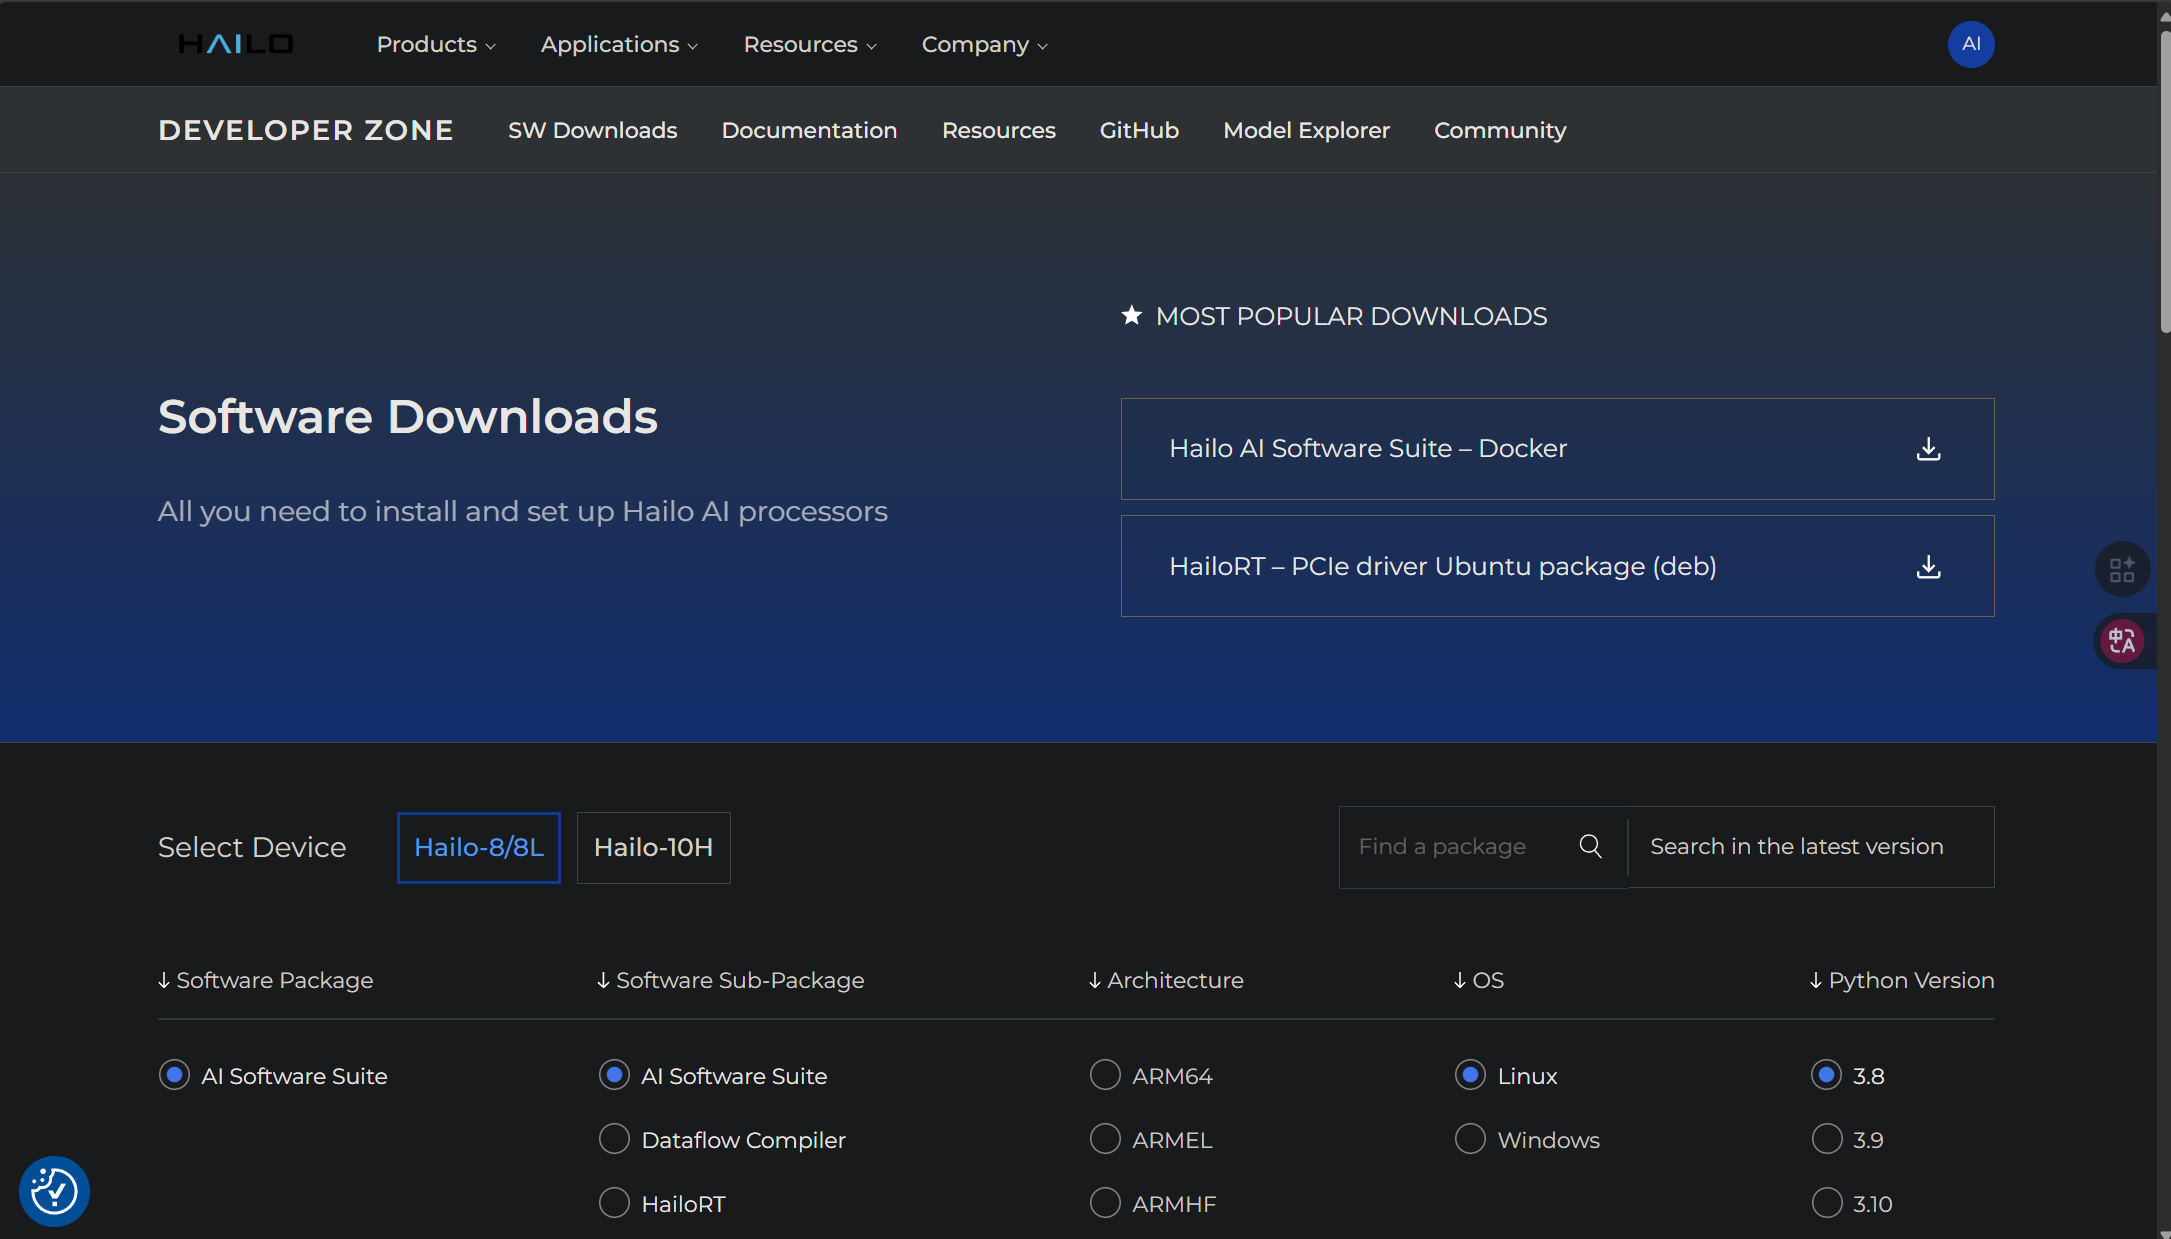Open SW Downloads tab
Viewport: 2171px width, 1239px height.
[592, 131]
